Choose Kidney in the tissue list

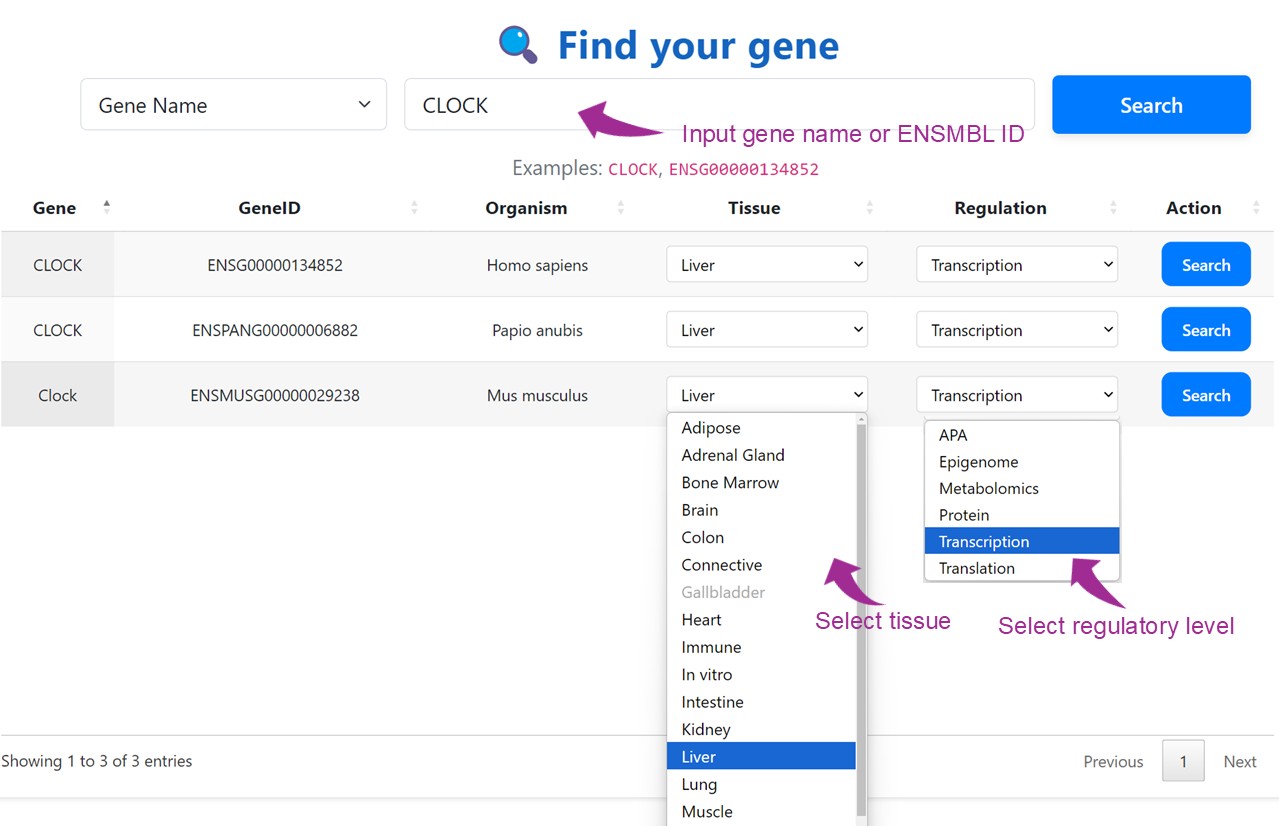(x=706, y=730)
